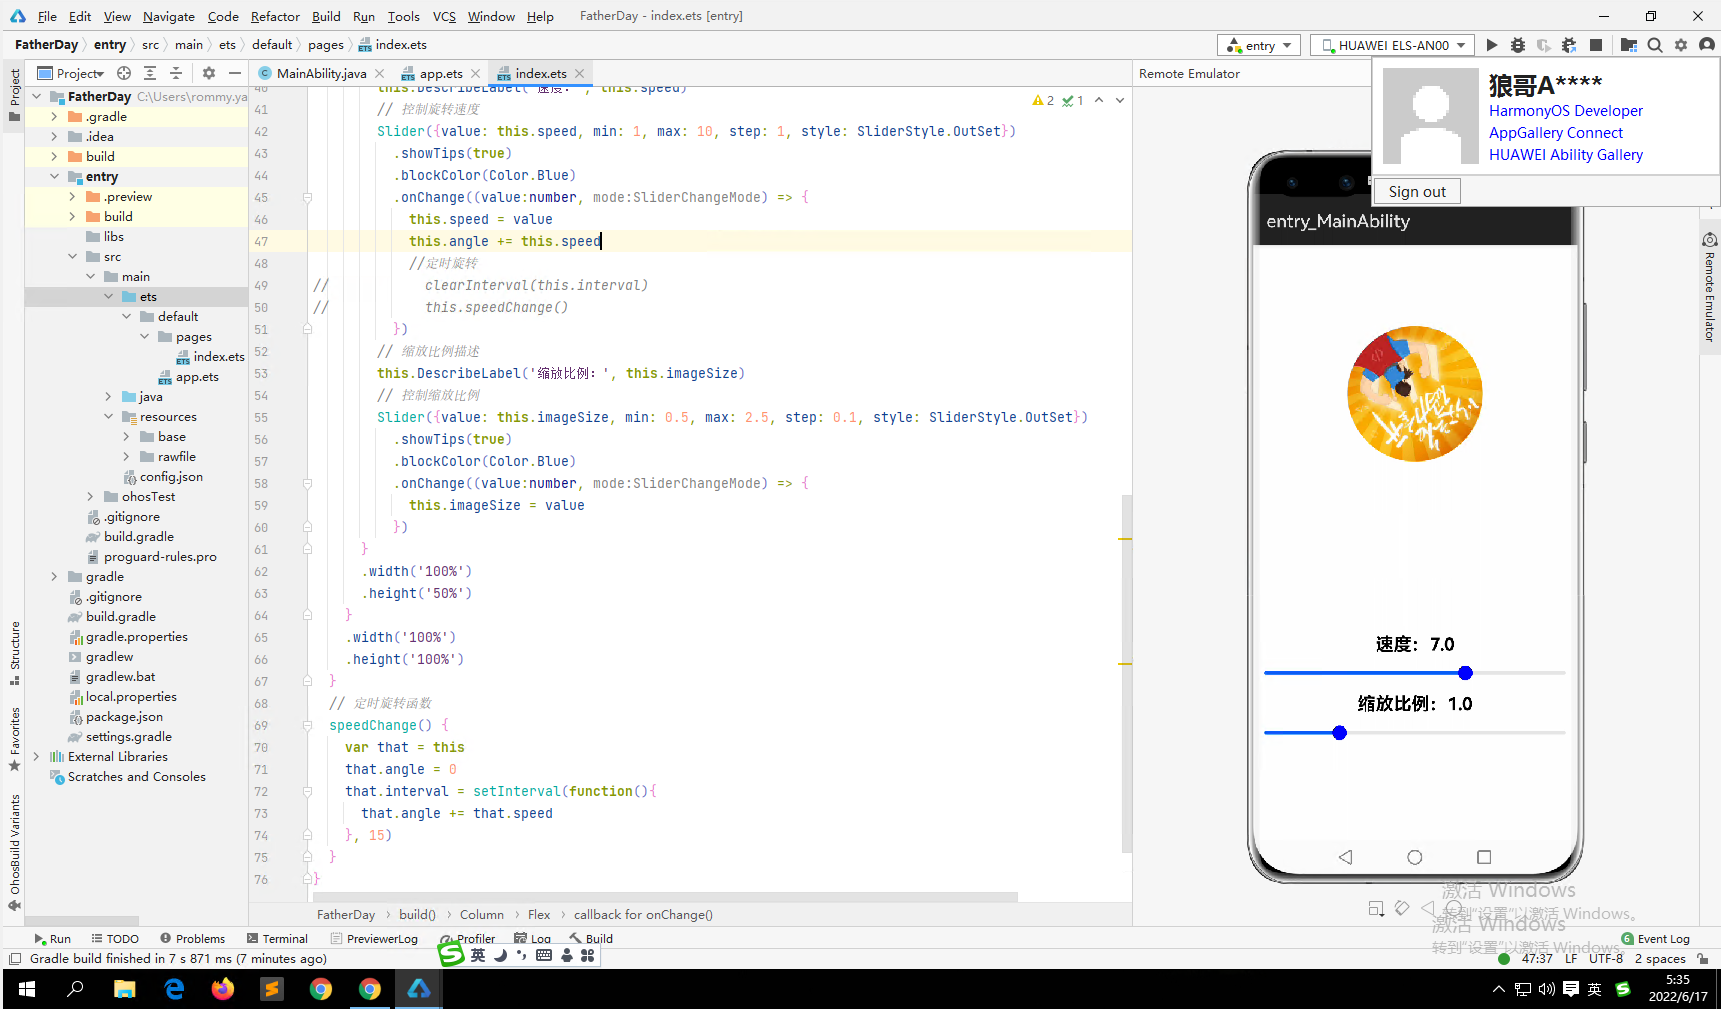The width and height of the screenshot is (1721, 1009).
Task: Open Windows Start menu
Action: coord(27,989)
